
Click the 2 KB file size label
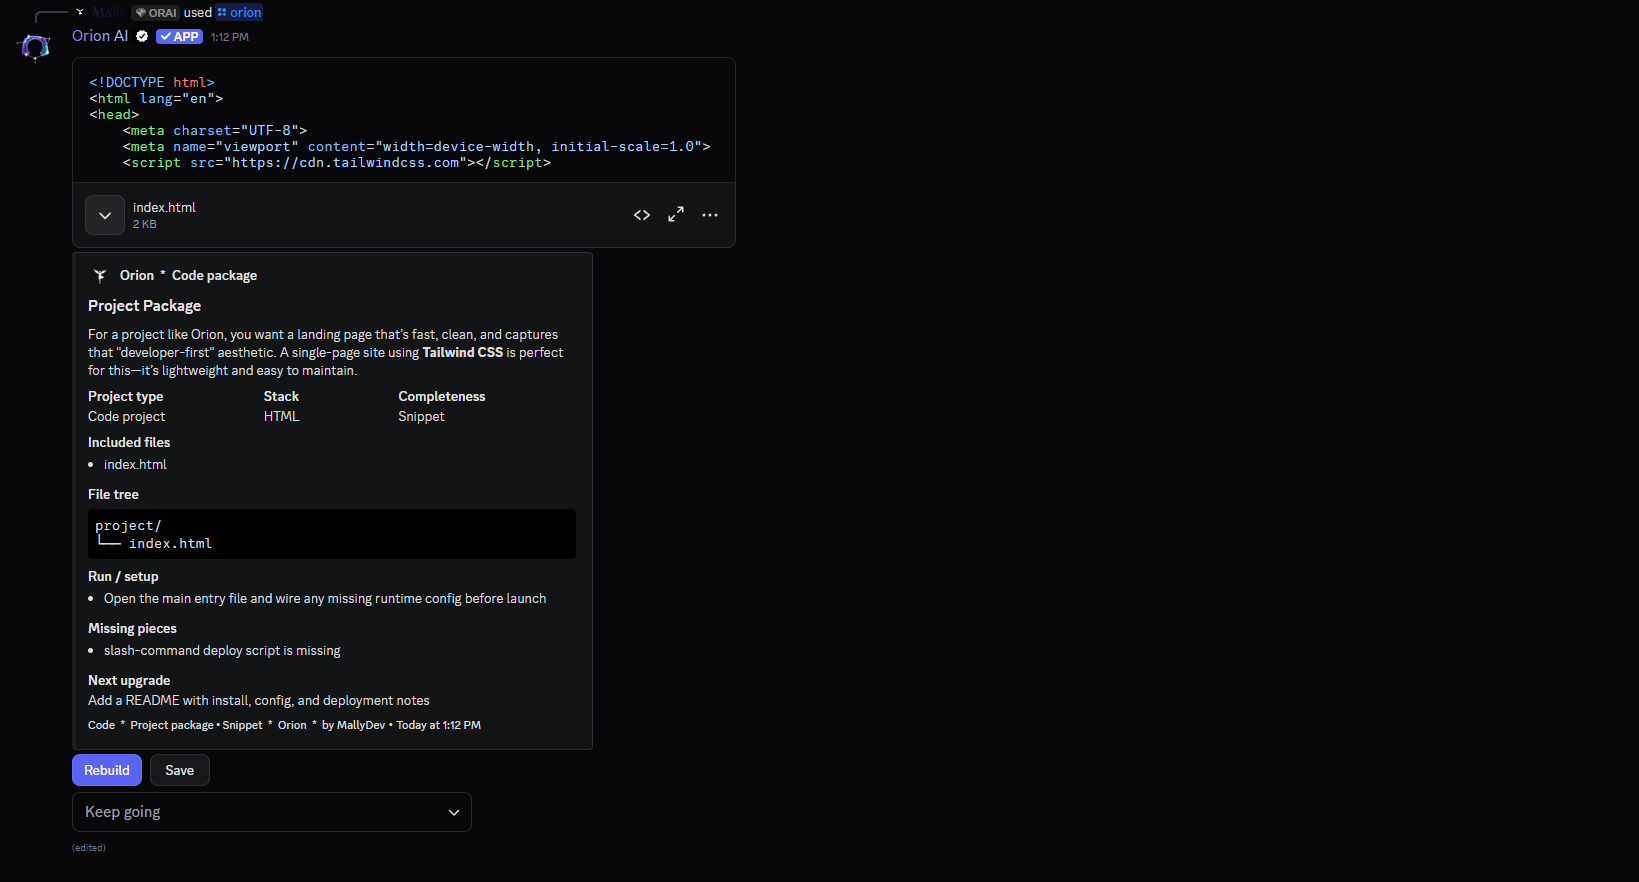[x=145, y=224]
